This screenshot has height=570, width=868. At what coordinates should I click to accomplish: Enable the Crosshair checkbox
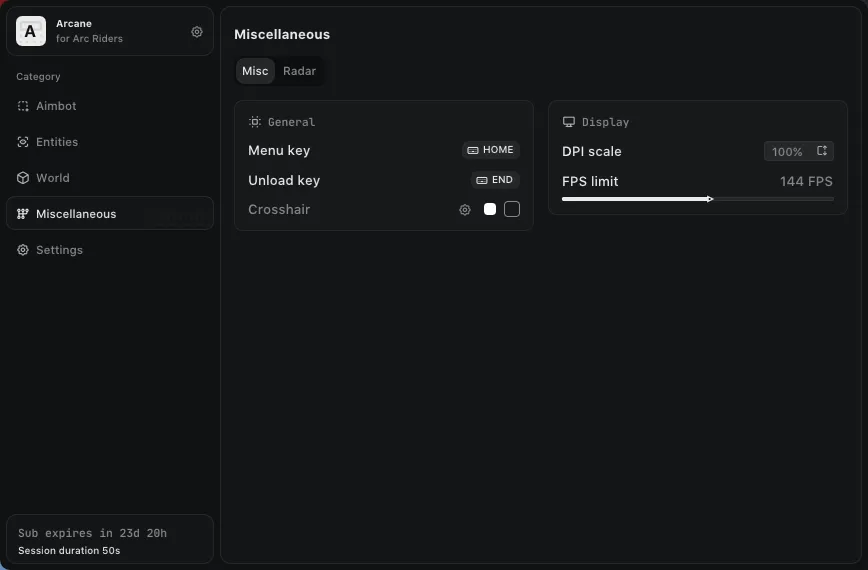(512, 209)
